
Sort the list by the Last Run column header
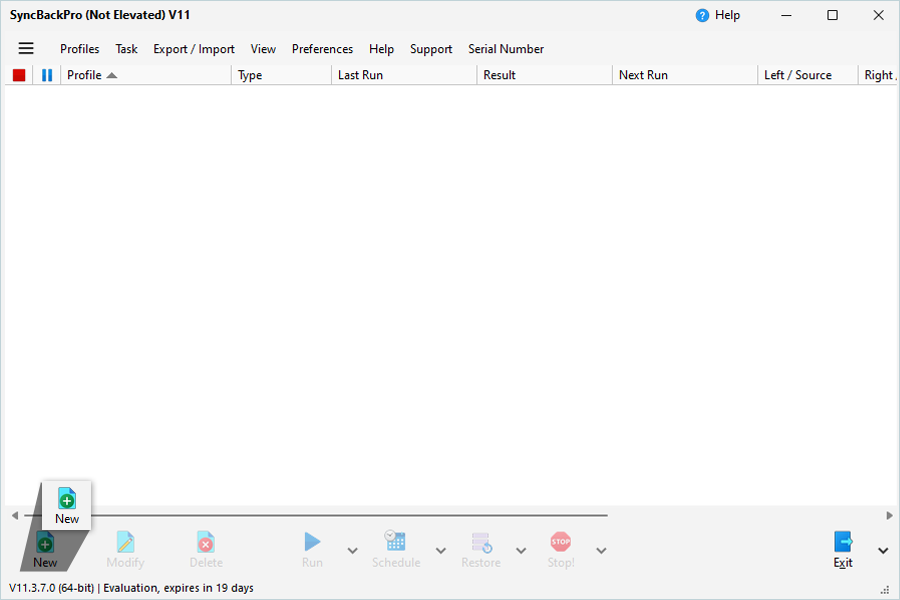click(x=404, y=75)
